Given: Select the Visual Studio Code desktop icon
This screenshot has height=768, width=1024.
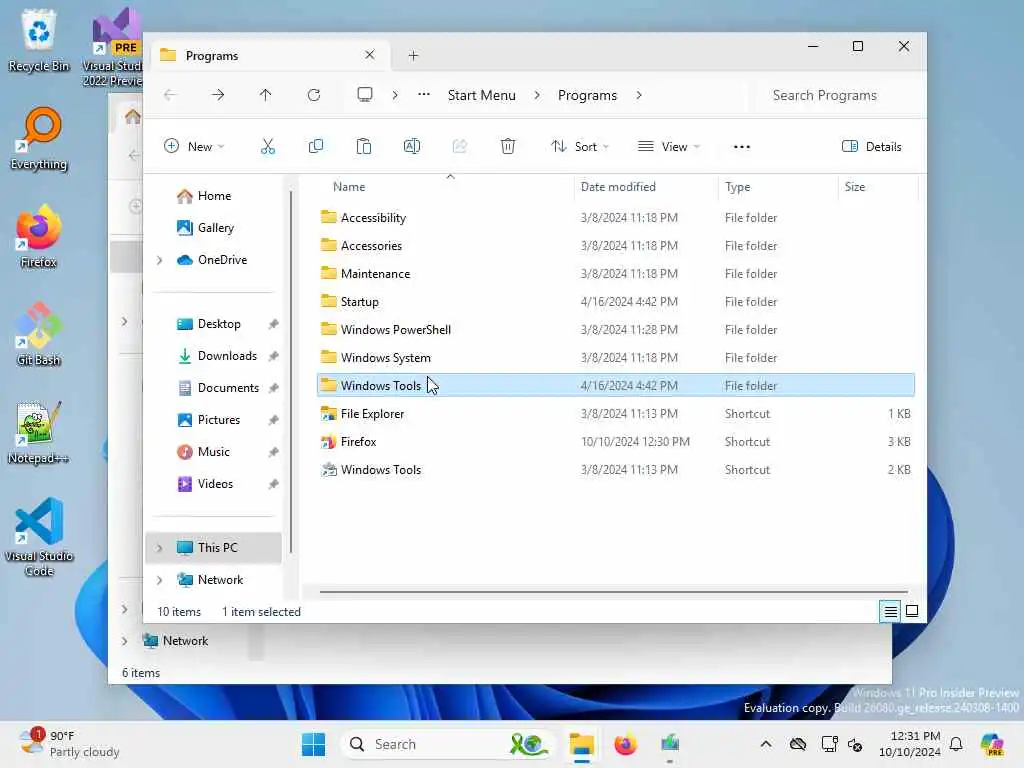Looking at the screenshot, I should (39, 537).
